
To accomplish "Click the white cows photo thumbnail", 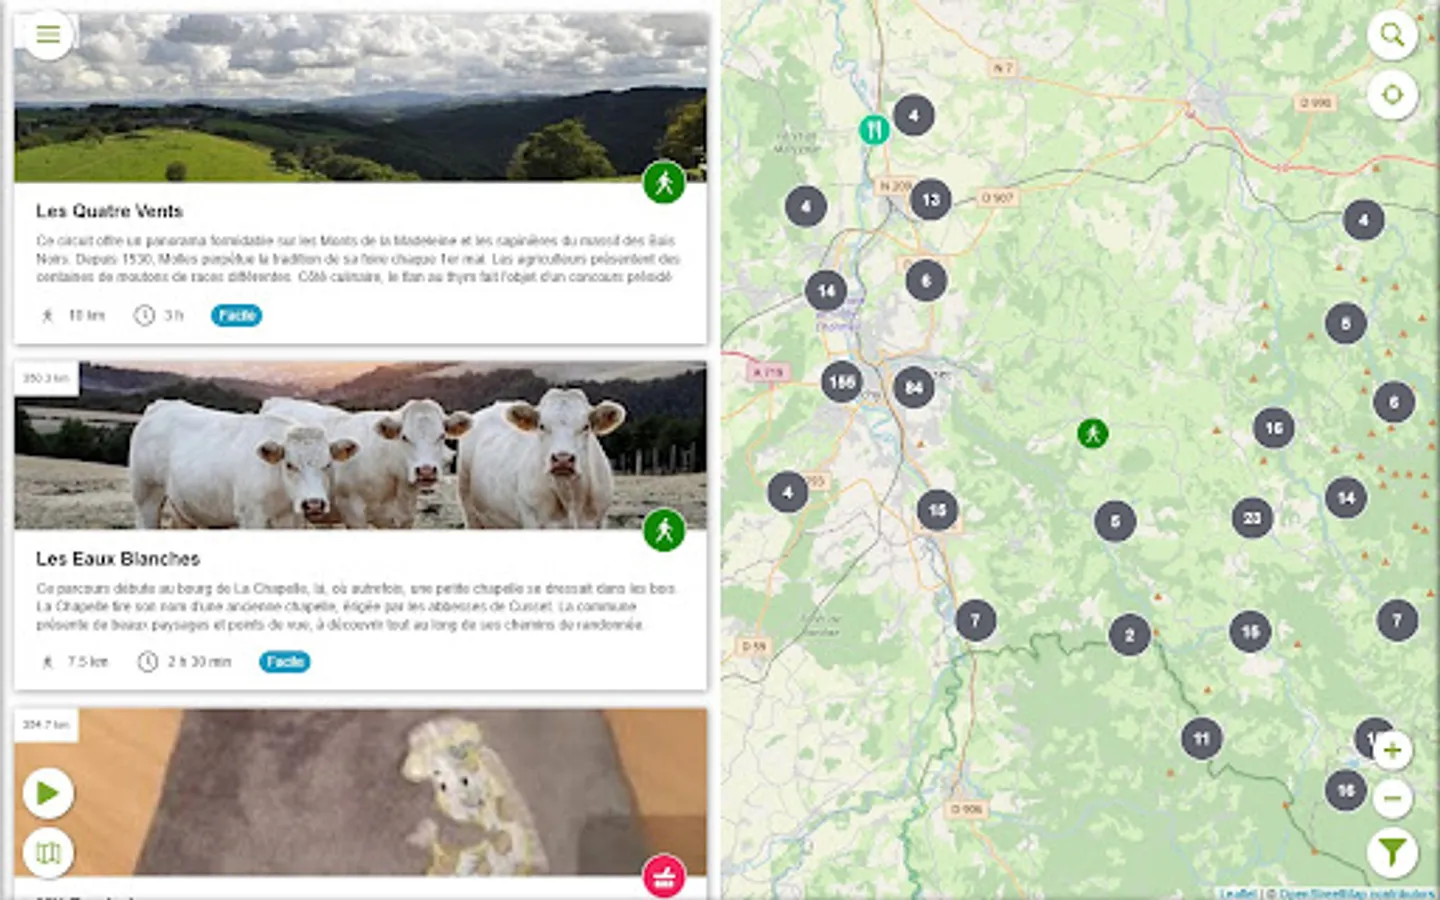I will coord(360,445).
